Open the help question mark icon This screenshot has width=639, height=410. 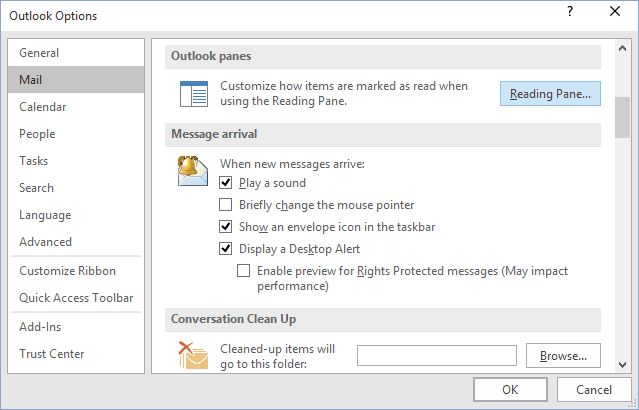tap(570, 11)
